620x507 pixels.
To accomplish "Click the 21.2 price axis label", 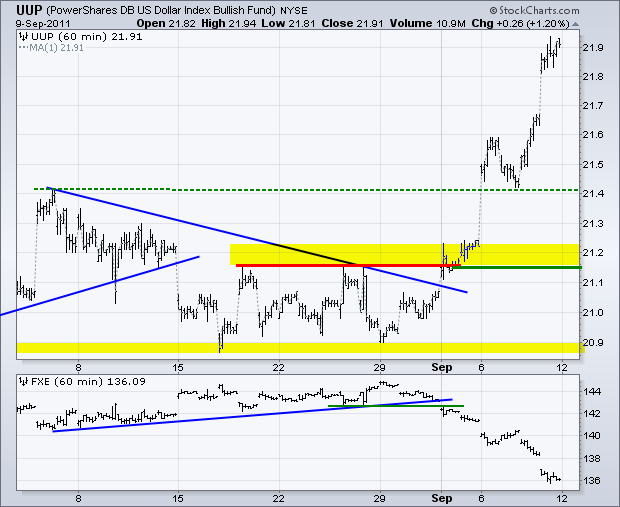I will pos(593,252).
